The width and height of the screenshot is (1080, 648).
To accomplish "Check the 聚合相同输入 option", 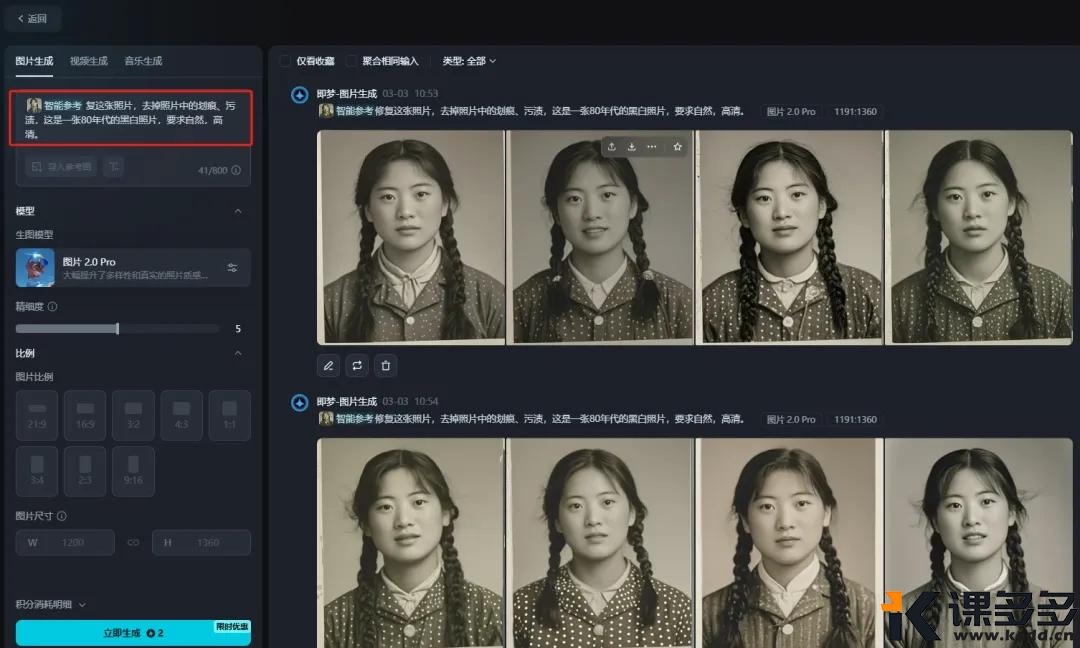I will point(351,61).
